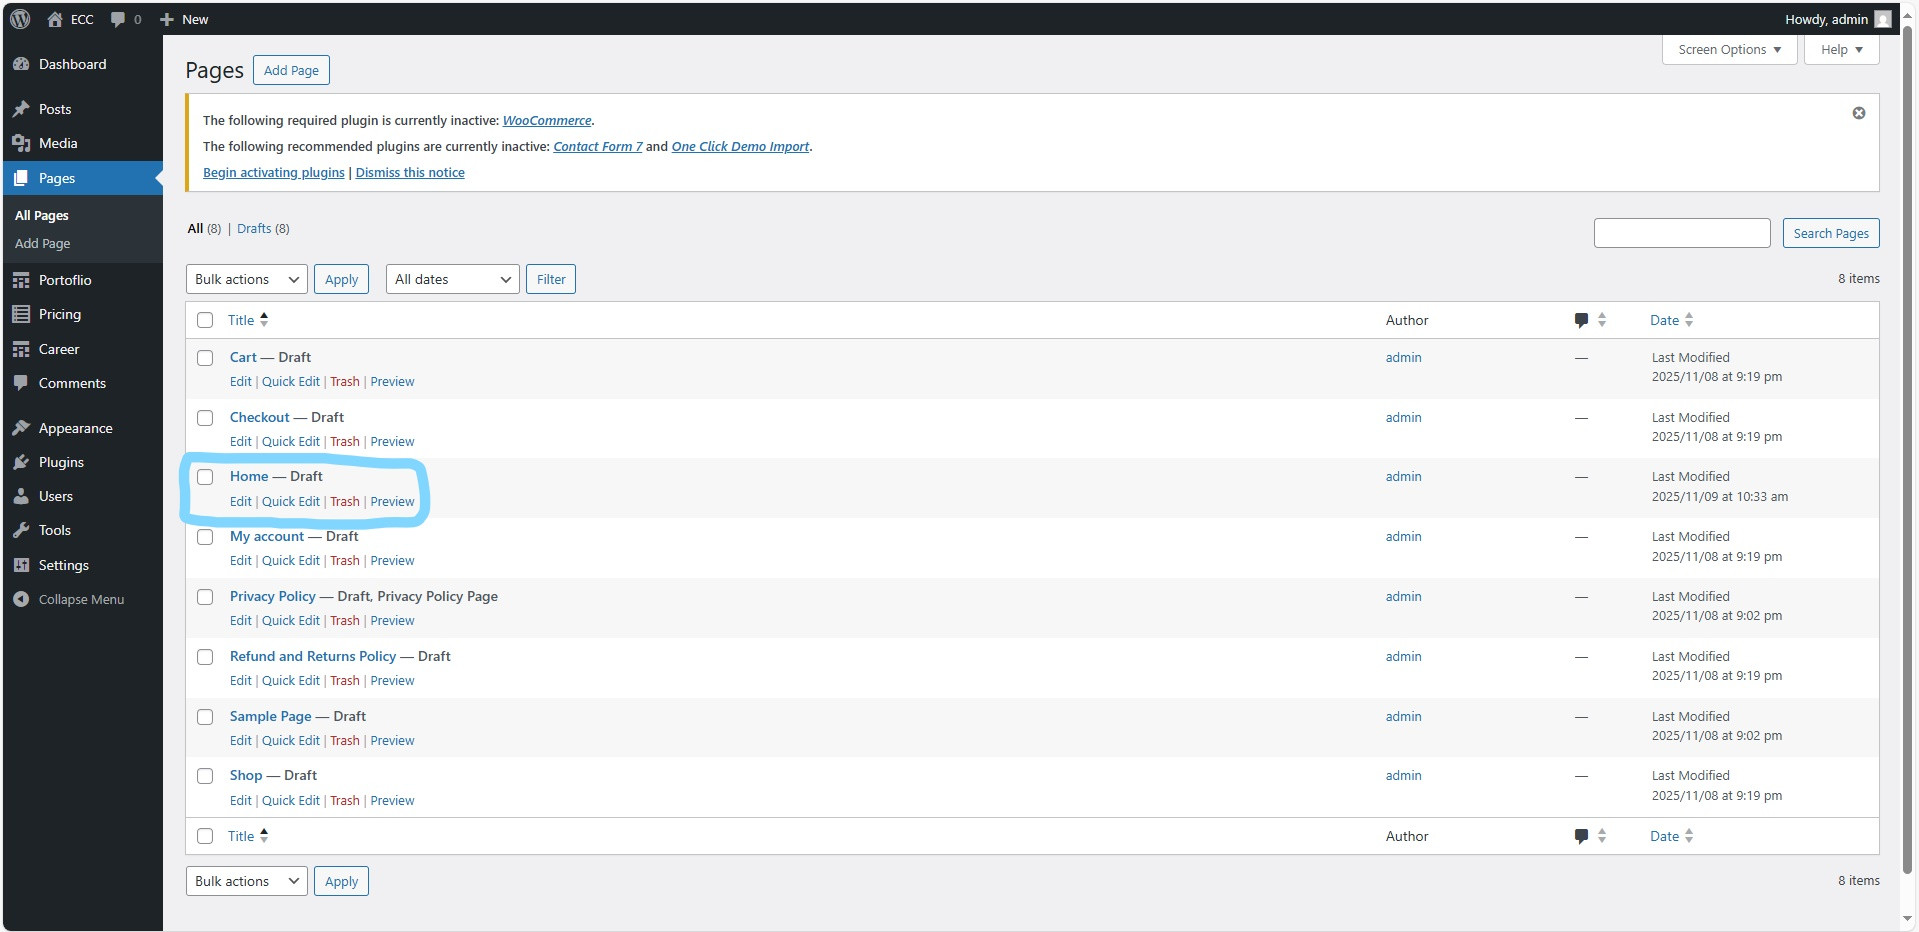Toggle the select-all checkbox in header row
The image size is (1919, 932).
(205, 320)
